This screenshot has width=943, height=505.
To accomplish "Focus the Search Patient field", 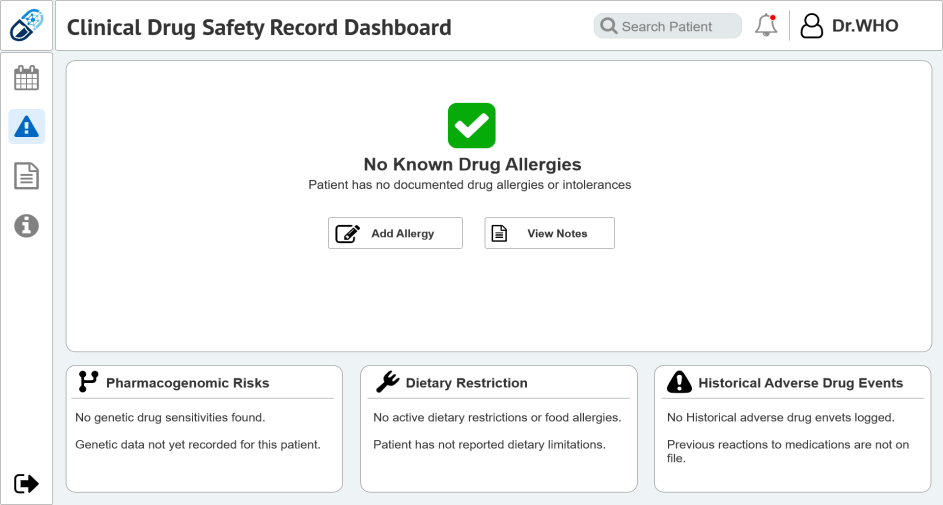I will [x=668, y=26].
